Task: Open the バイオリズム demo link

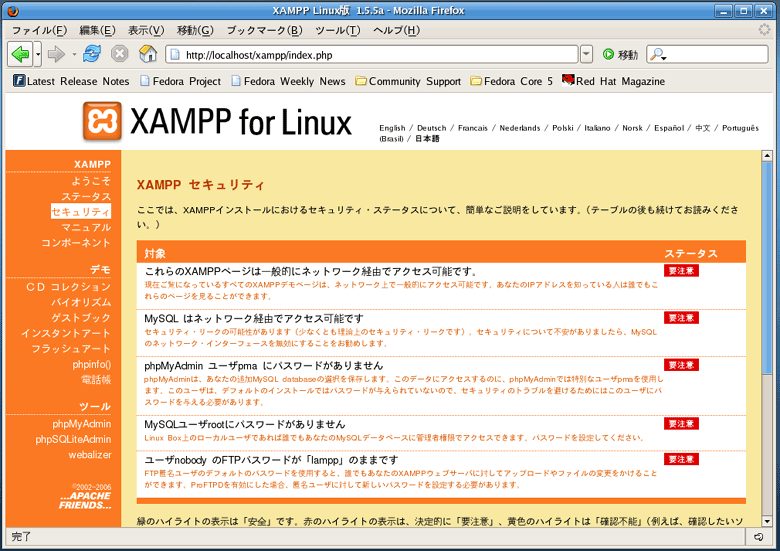Action: (x=81, y=302)
